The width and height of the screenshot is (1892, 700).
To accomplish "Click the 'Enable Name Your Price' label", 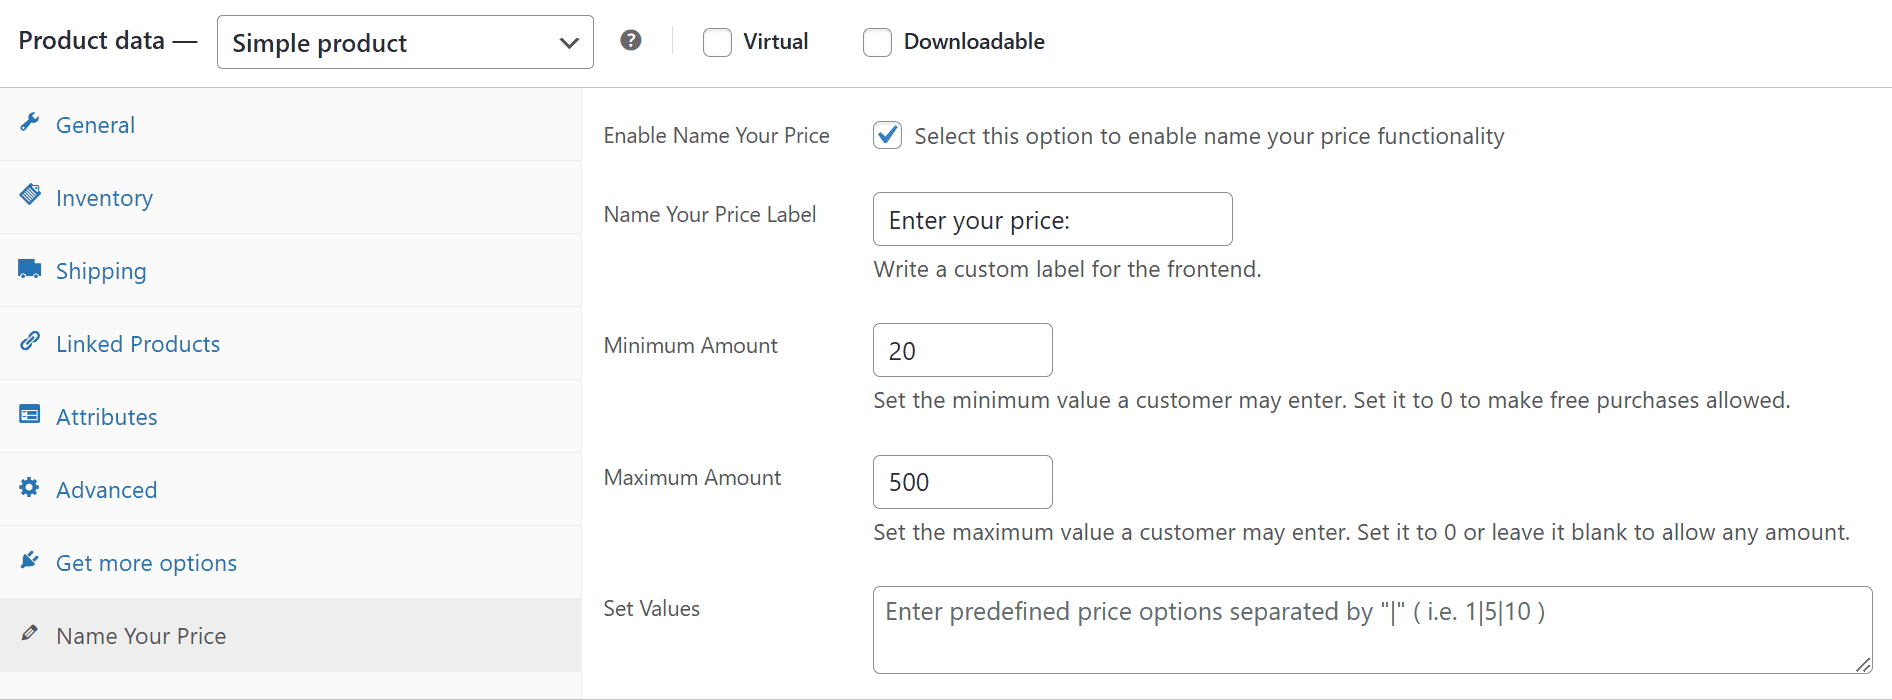I will coord(716,136).
